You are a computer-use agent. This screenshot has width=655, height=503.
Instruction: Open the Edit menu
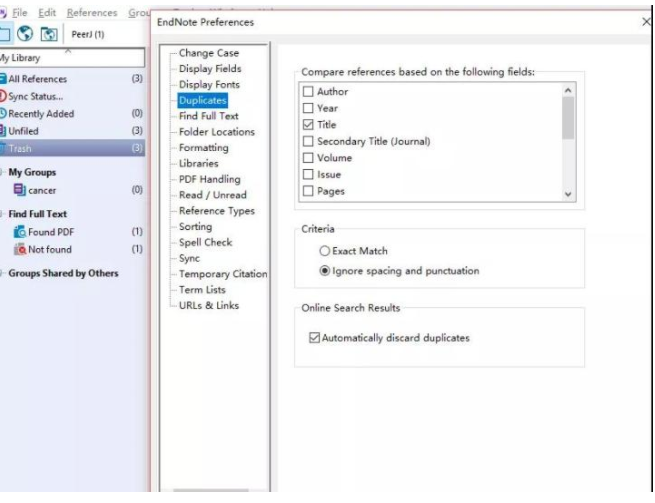coord(47,13)
